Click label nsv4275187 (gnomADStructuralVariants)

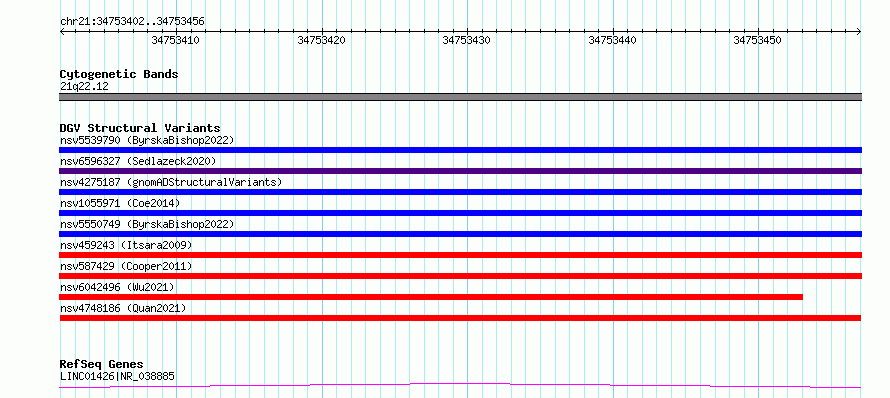coord(171,182)
